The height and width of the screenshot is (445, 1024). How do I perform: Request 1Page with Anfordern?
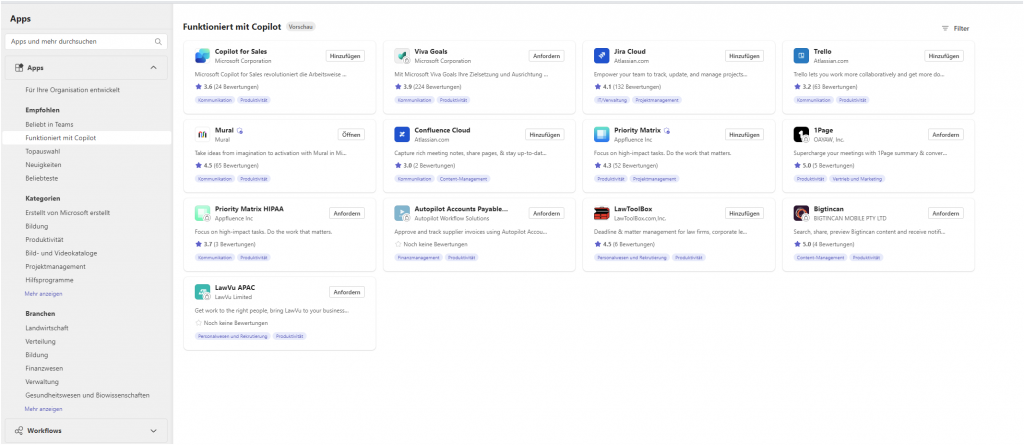coord(946,135)
